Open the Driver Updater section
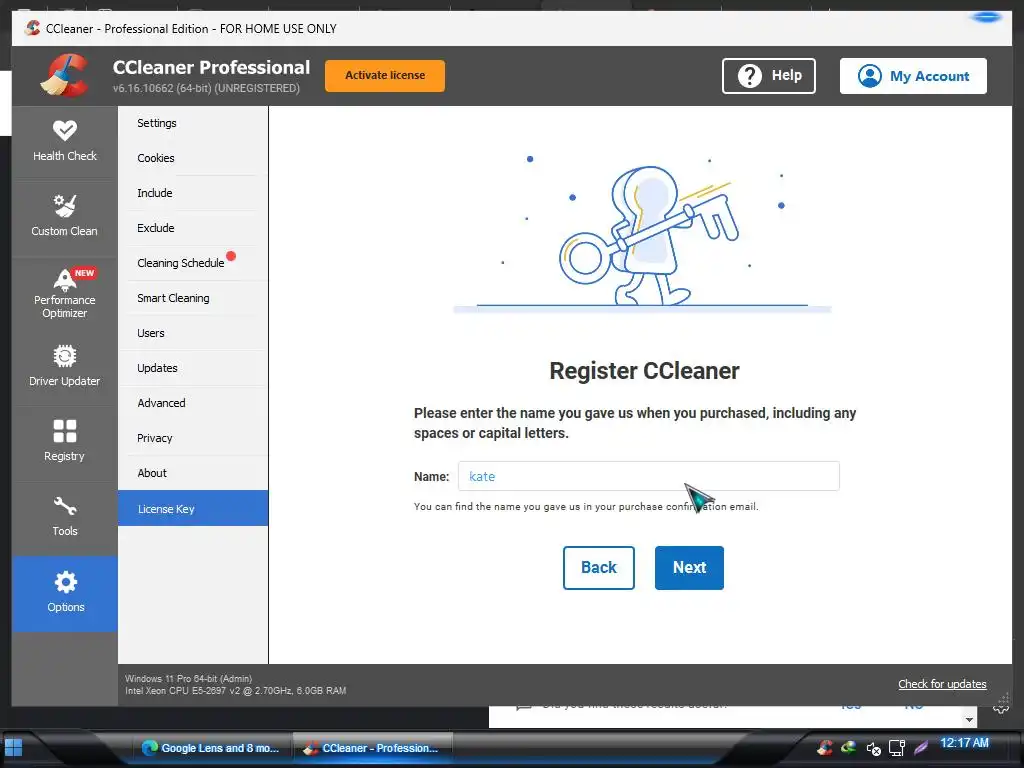 pyautogui.click(x=65, y=366)
